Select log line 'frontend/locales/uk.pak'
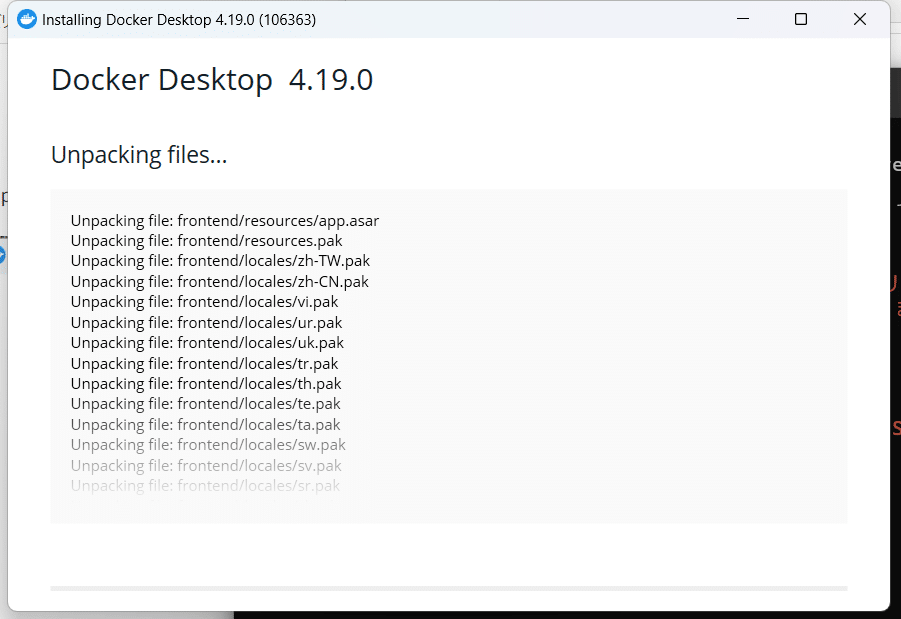This screenshot has height=619, width=901. coord(207,343)
